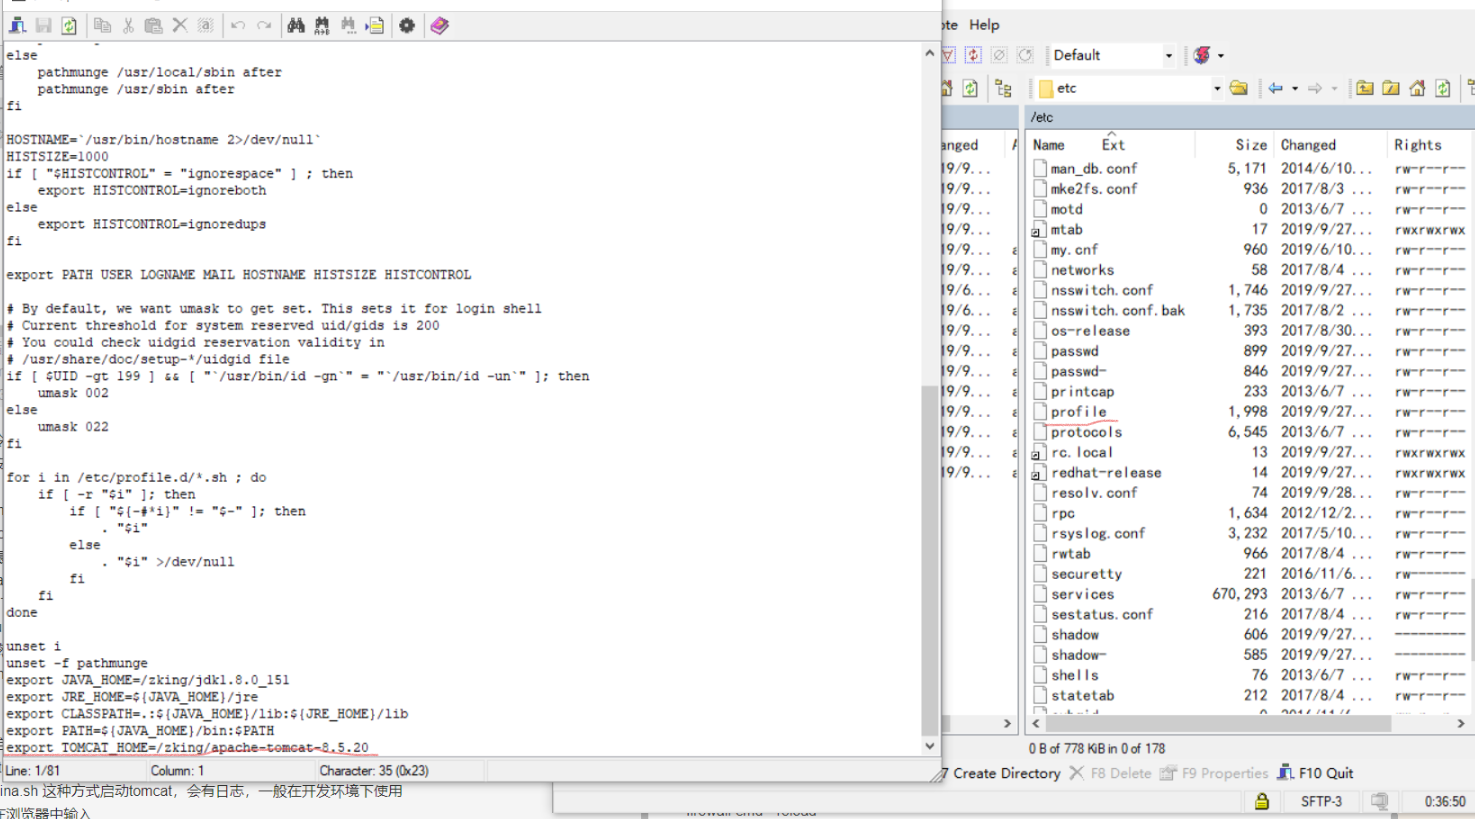Click the F10 Quit button

(x=1315, y=773)
